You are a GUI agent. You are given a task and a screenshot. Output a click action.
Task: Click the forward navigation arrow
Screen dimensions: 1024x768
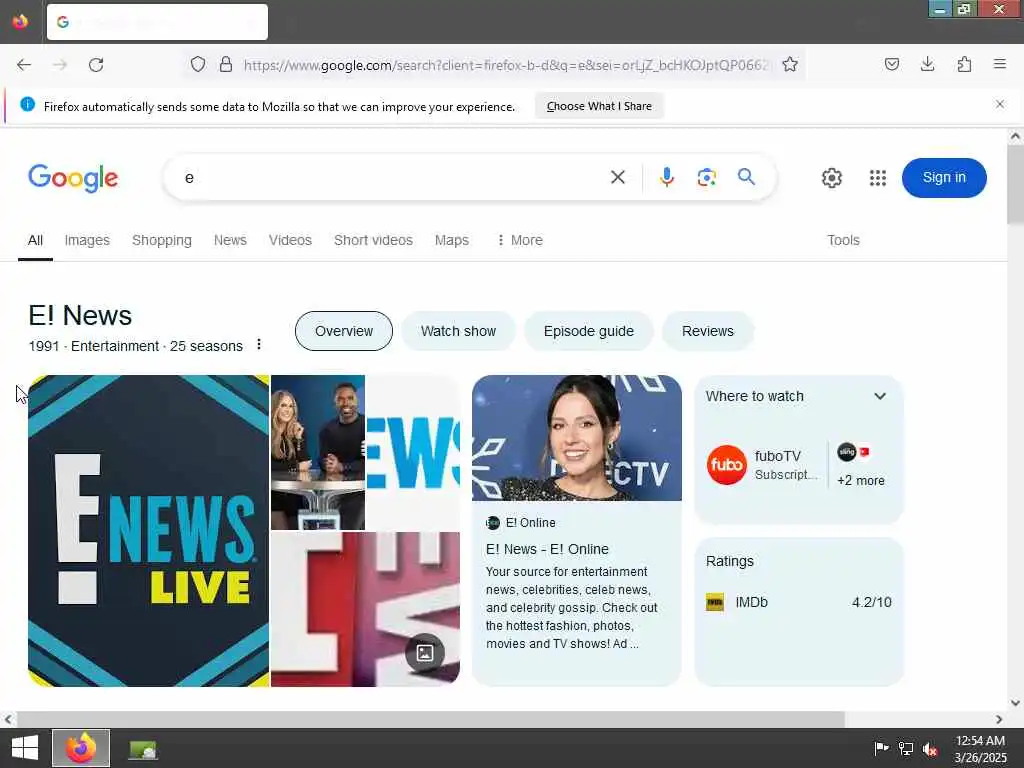click(60, 65)
